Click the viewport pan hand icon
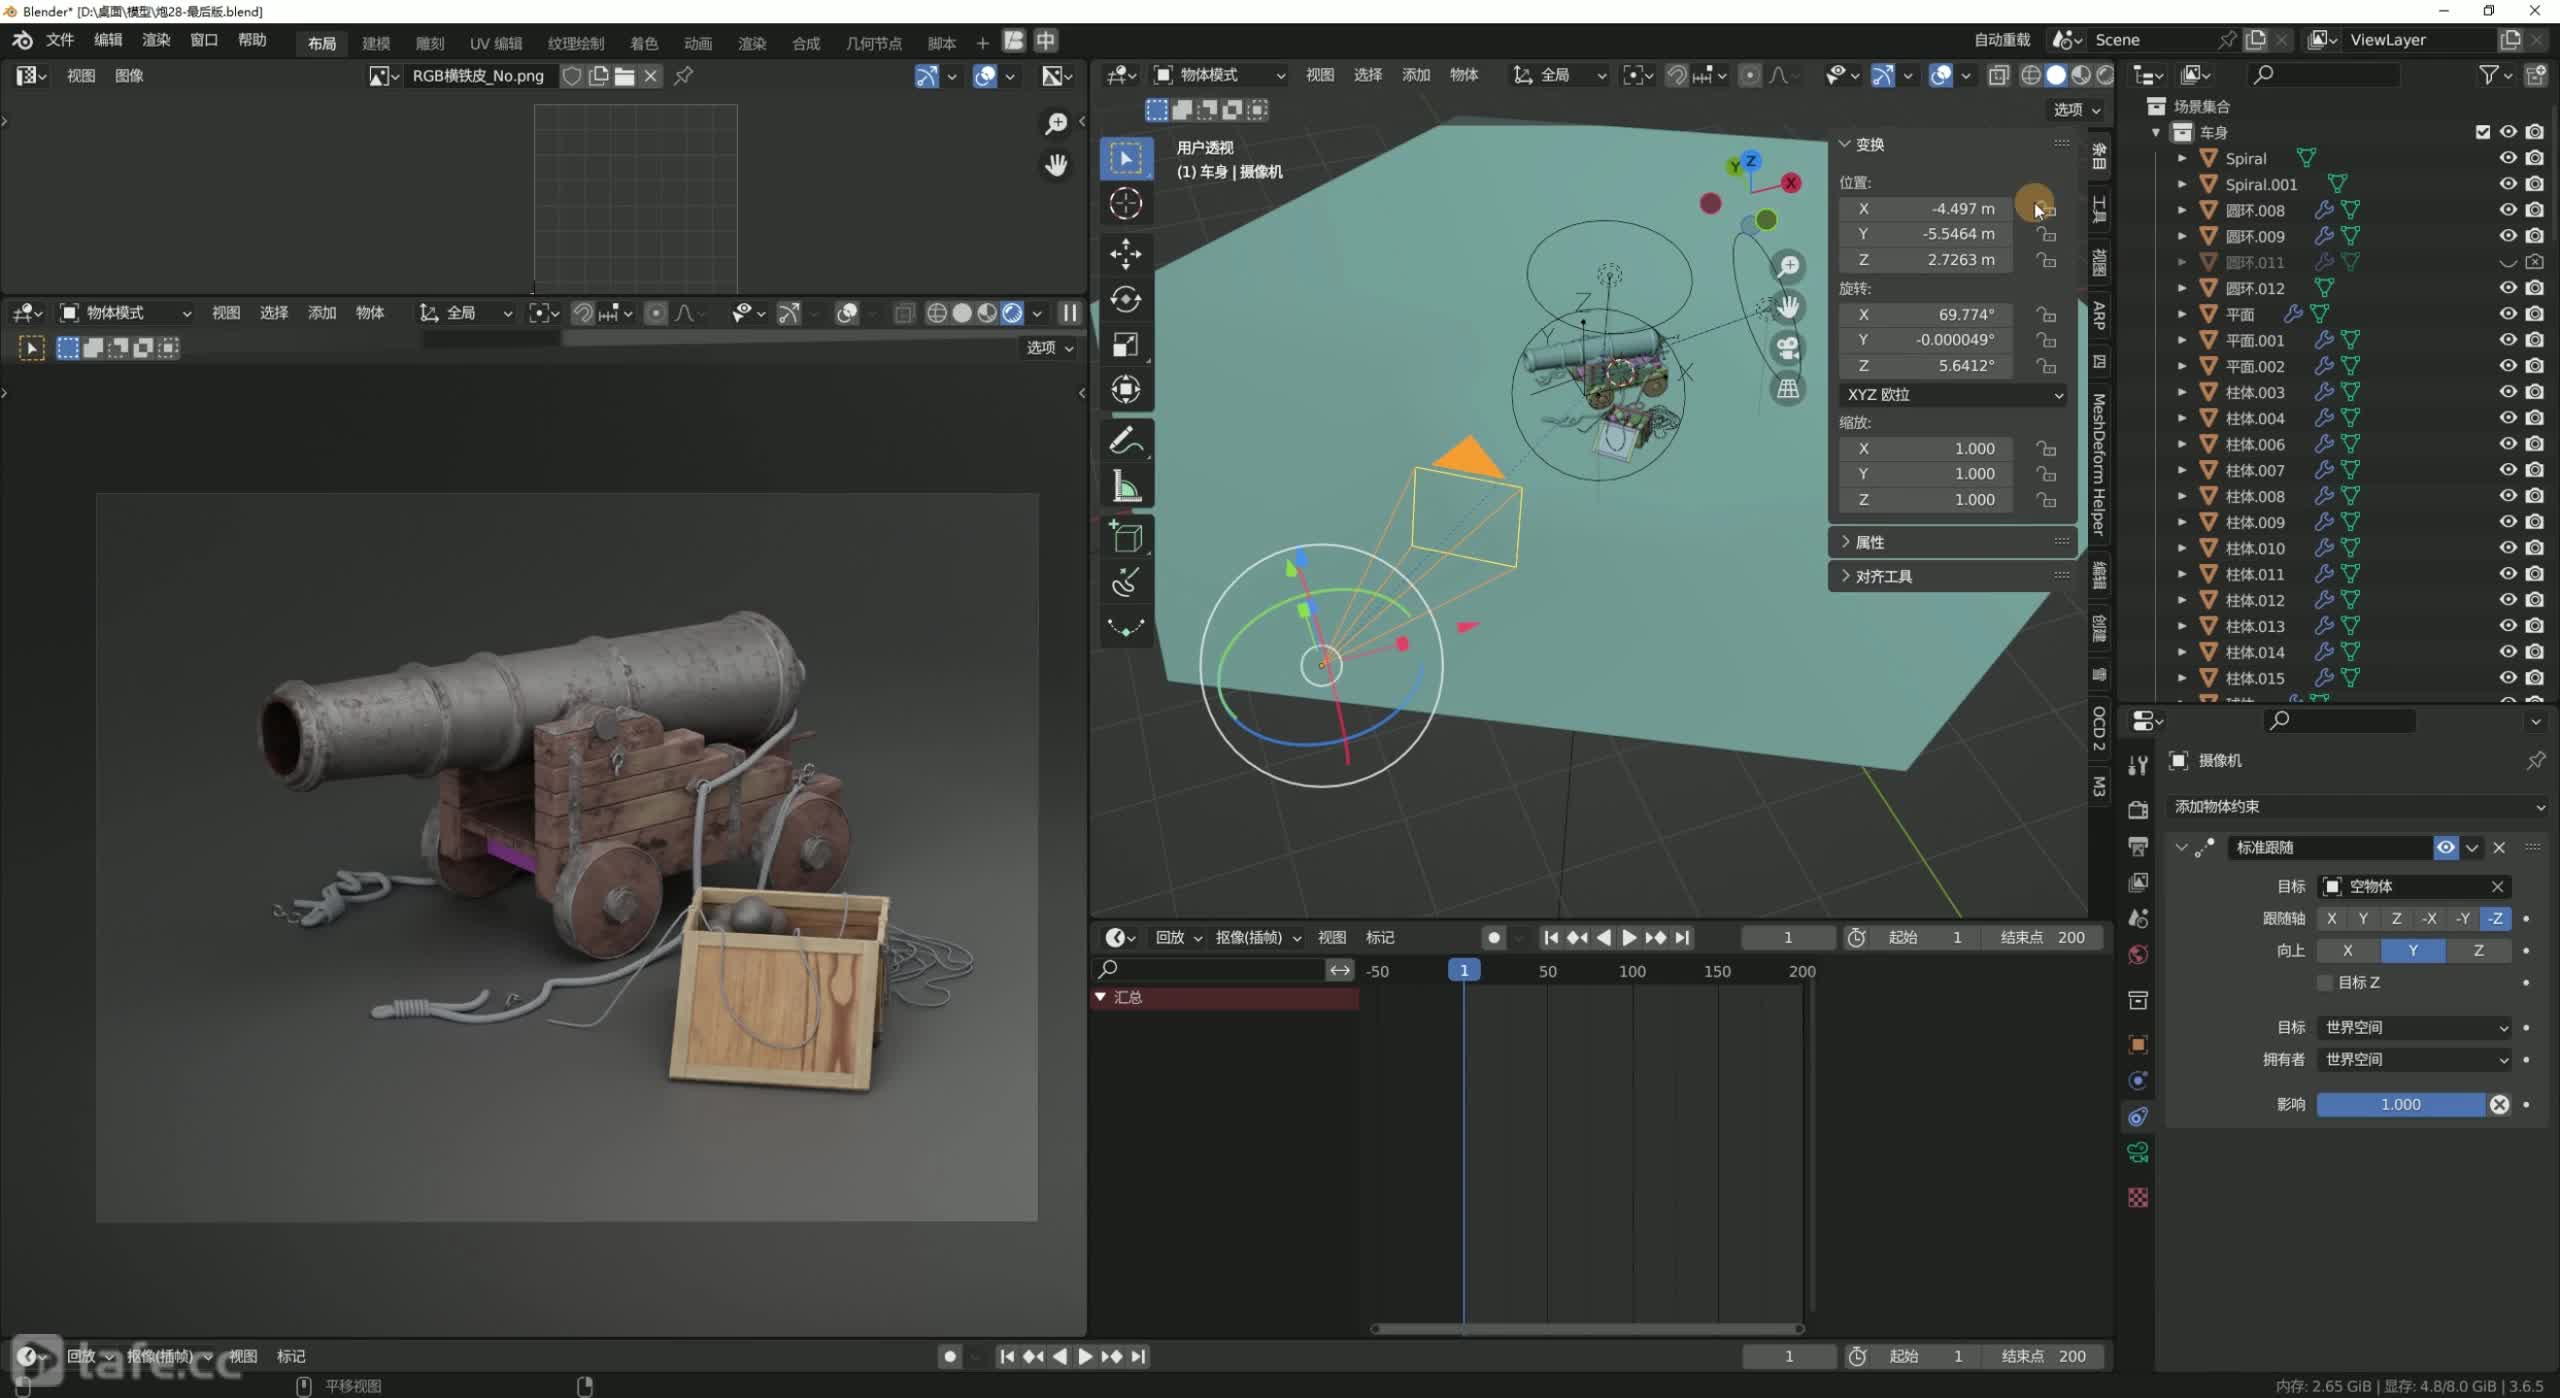This screenshot has height=1398, width=2560. point(1787,306)
